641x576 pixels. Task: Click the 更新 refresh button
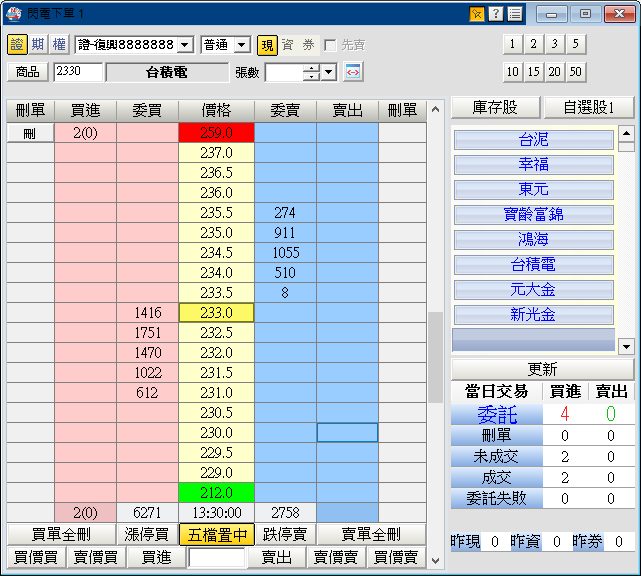click(x=543, y=369)
